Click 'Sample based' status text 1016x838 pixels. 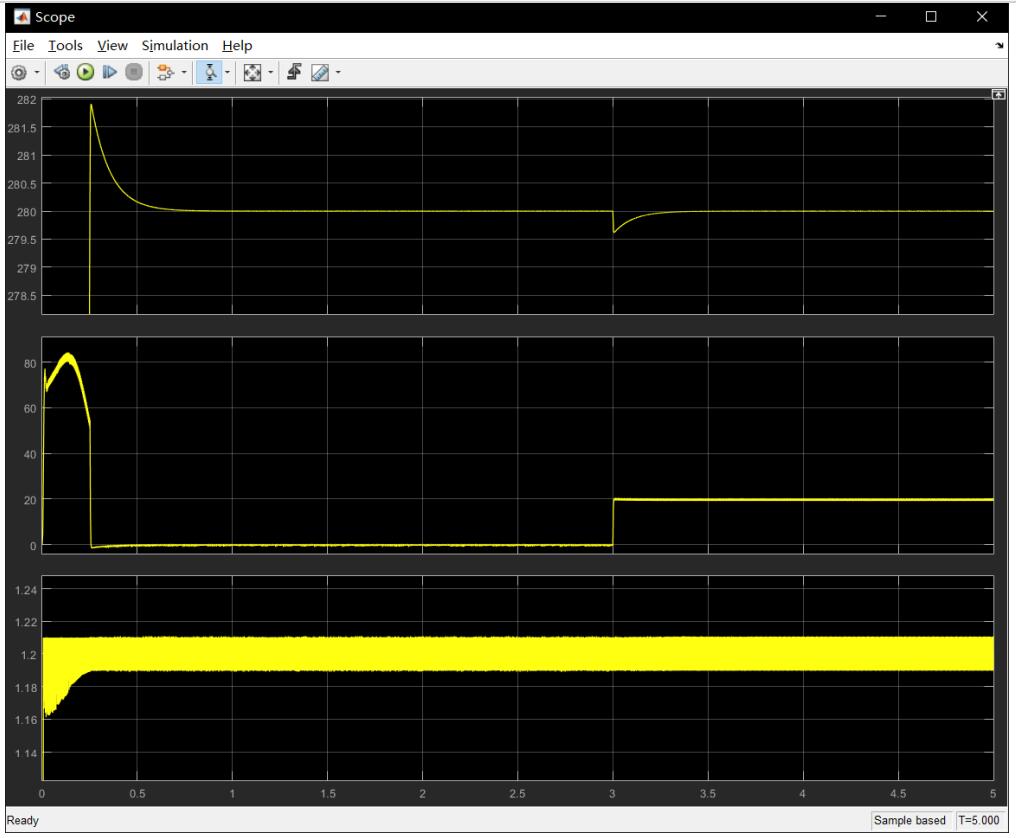[910, 821]
